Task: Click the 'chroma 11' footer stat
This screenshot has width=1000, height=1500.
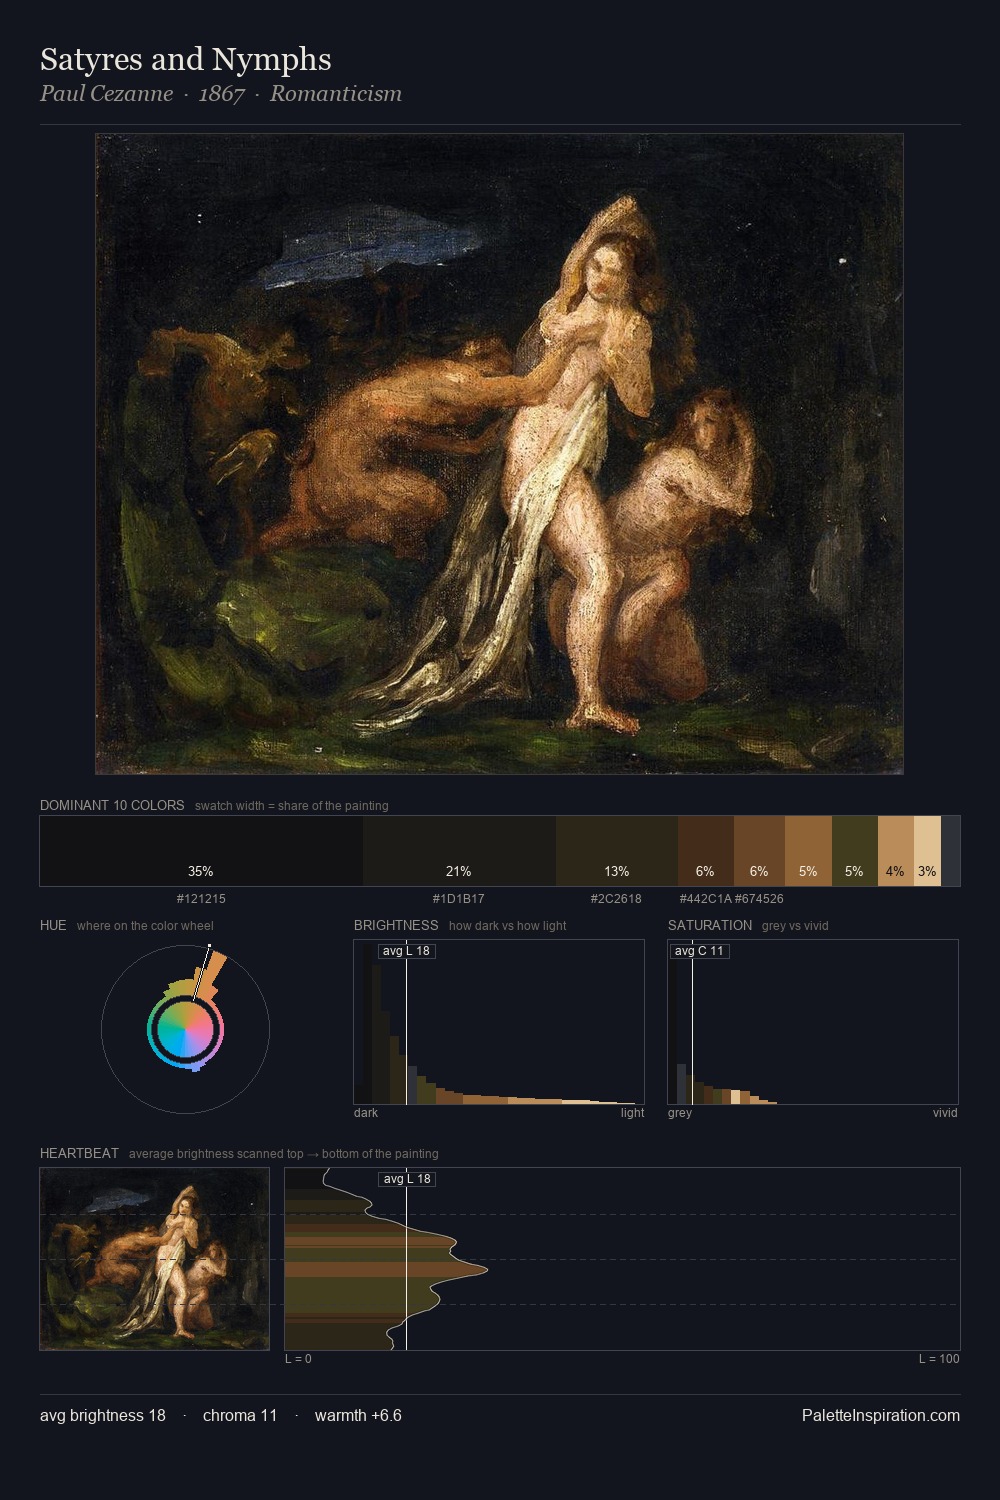Action: (x=240, y=1415)
